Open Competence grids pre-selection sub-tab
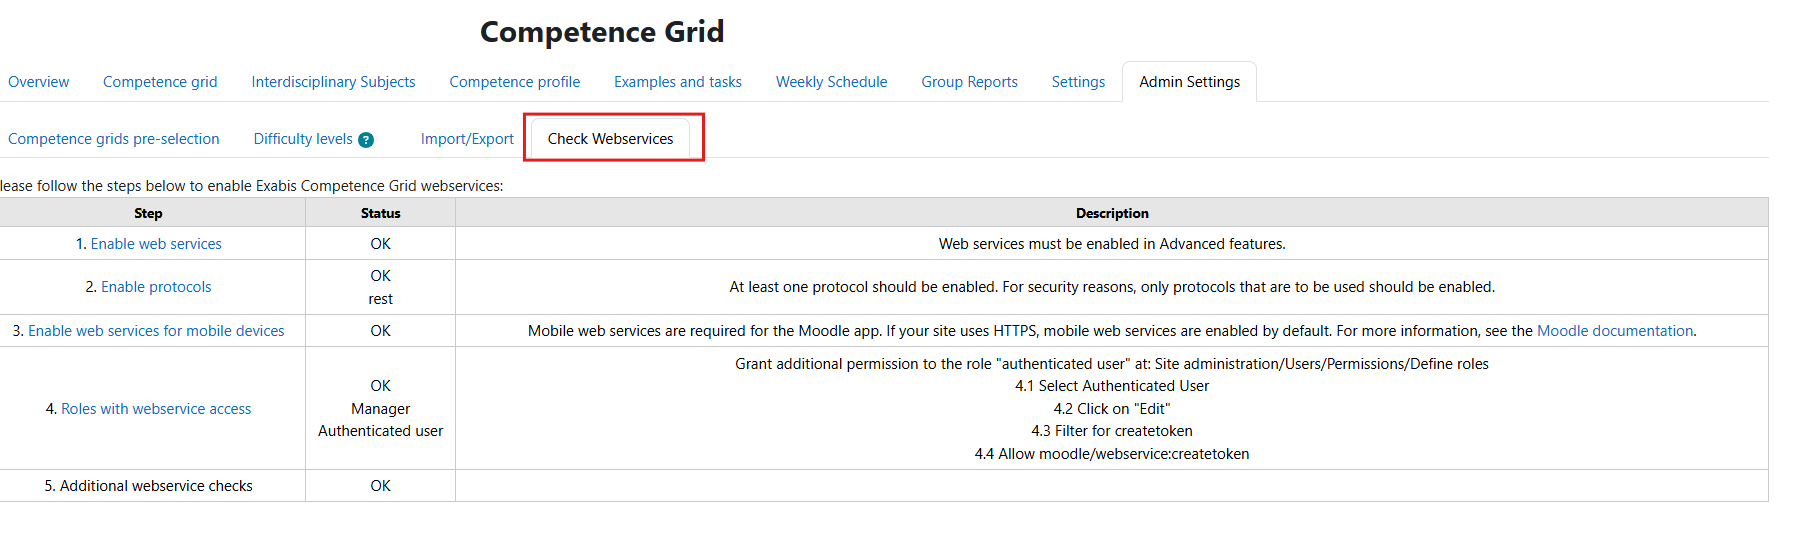This screenshot has width=1800, height=543. point(114,139)
